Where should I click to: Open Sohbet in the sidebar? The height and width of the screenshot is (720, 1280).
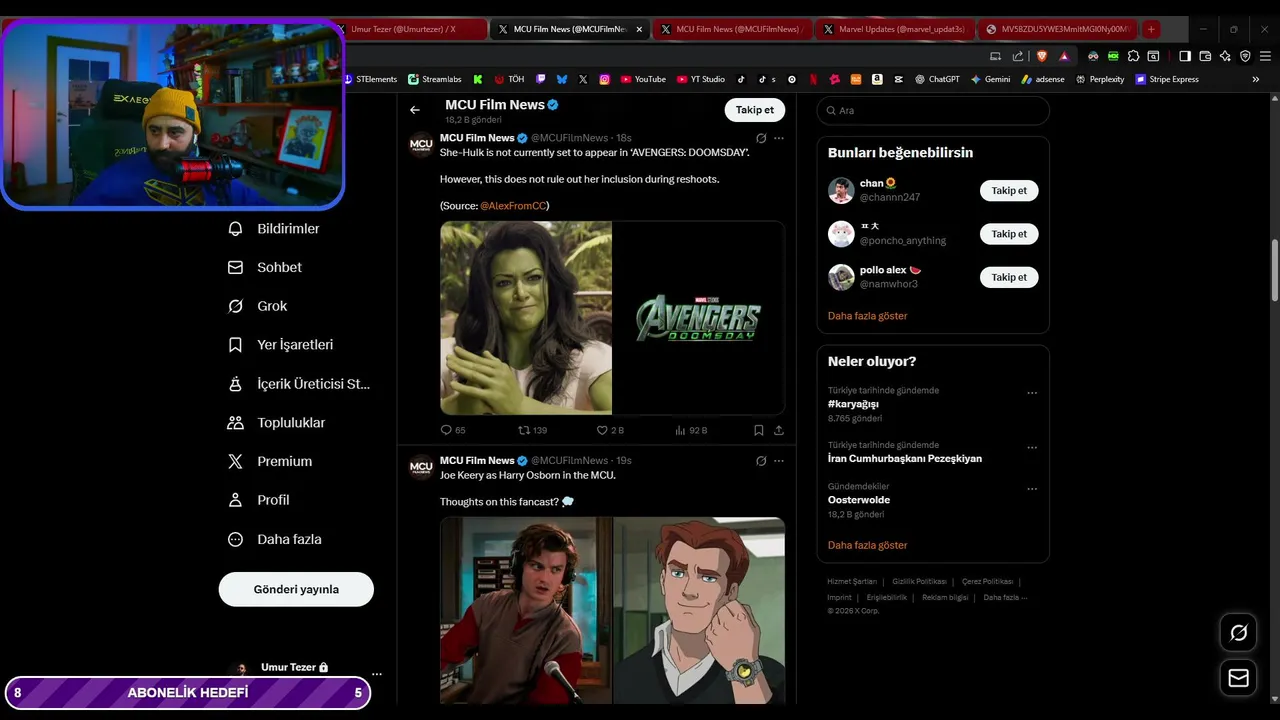pos(265,267)
